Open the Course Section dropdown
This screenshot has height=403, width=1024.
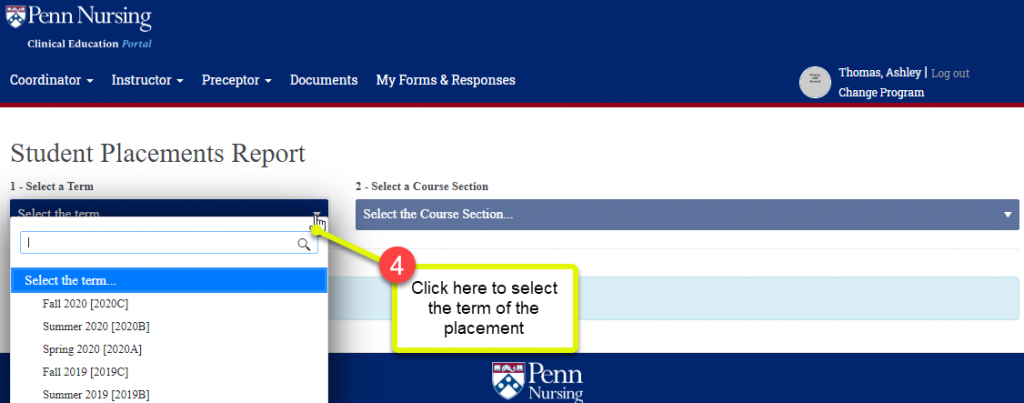point(686,214)
